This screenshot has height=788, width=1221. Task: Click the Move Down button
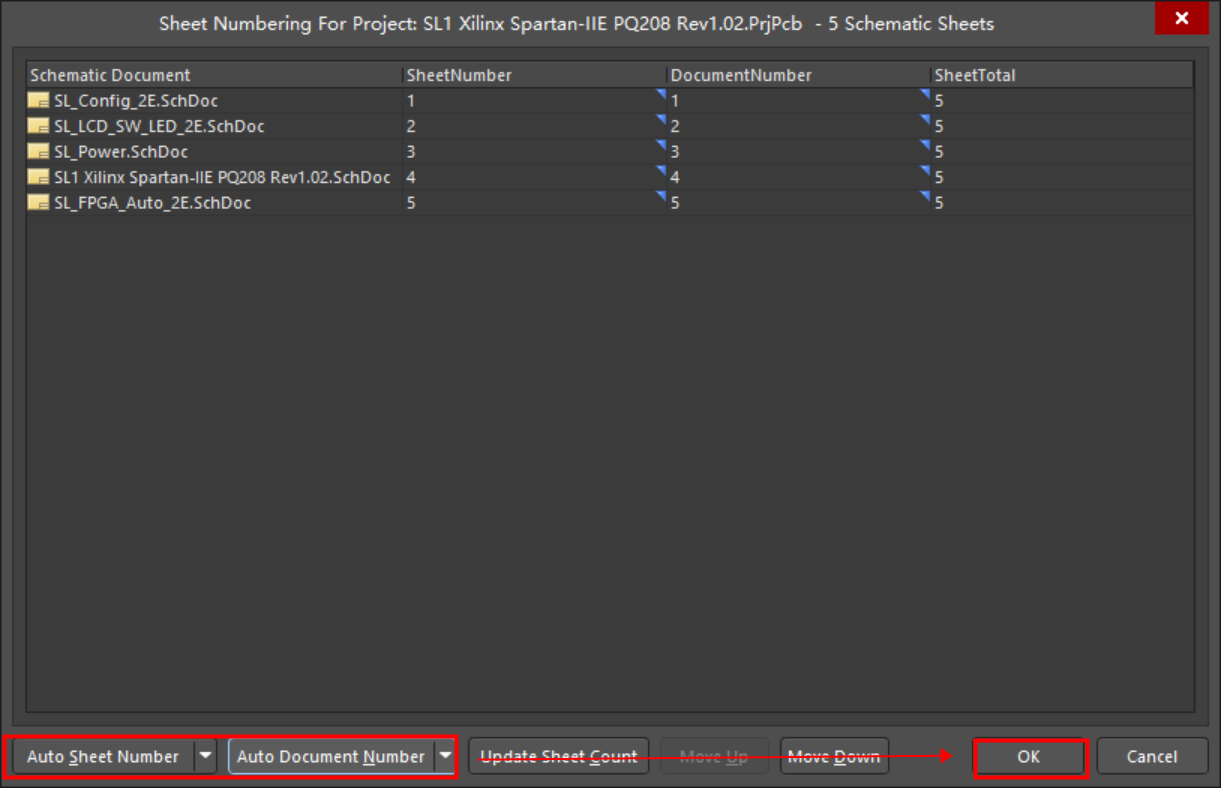(x=834, y=757)
